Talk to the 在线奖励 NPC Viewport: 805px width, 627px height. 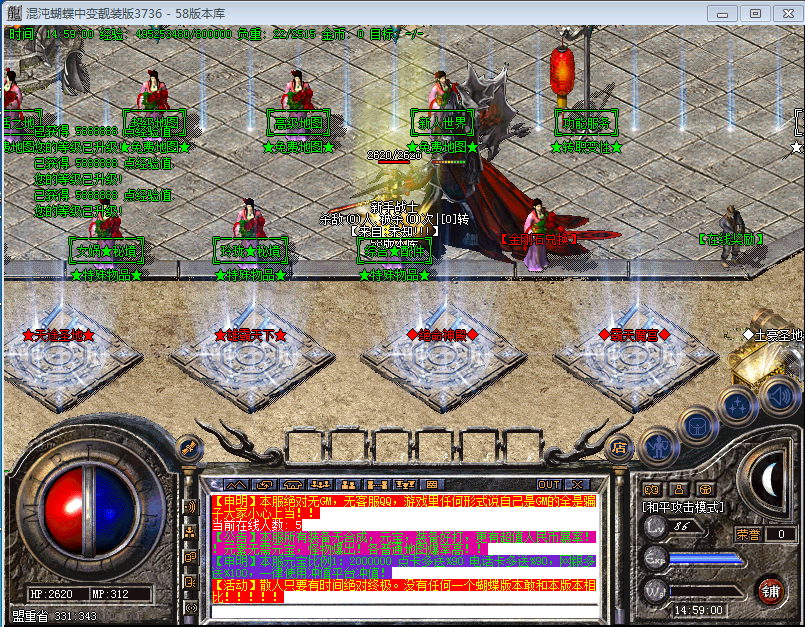point(730,236)
